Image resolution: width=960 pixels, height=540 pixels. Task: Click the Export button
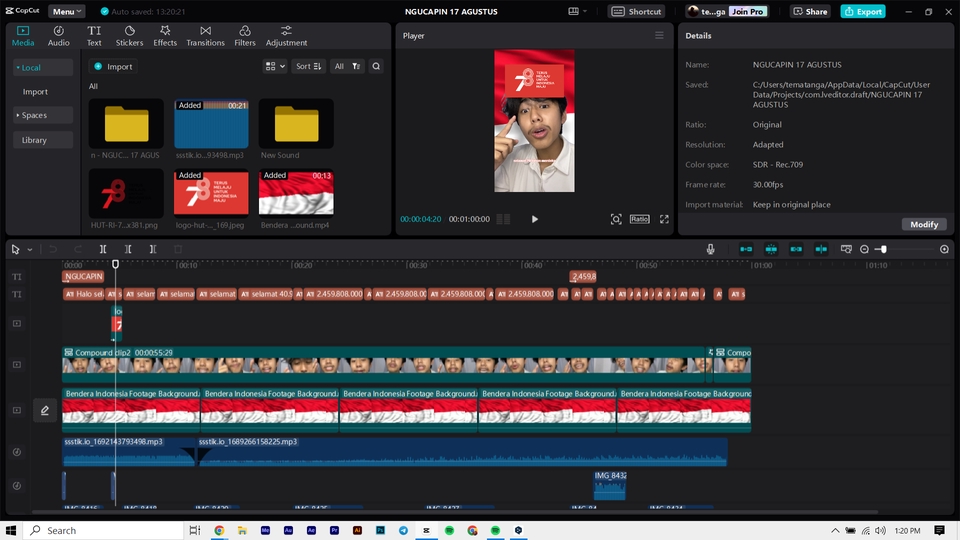pyautogui.click(x=863, y=11)
